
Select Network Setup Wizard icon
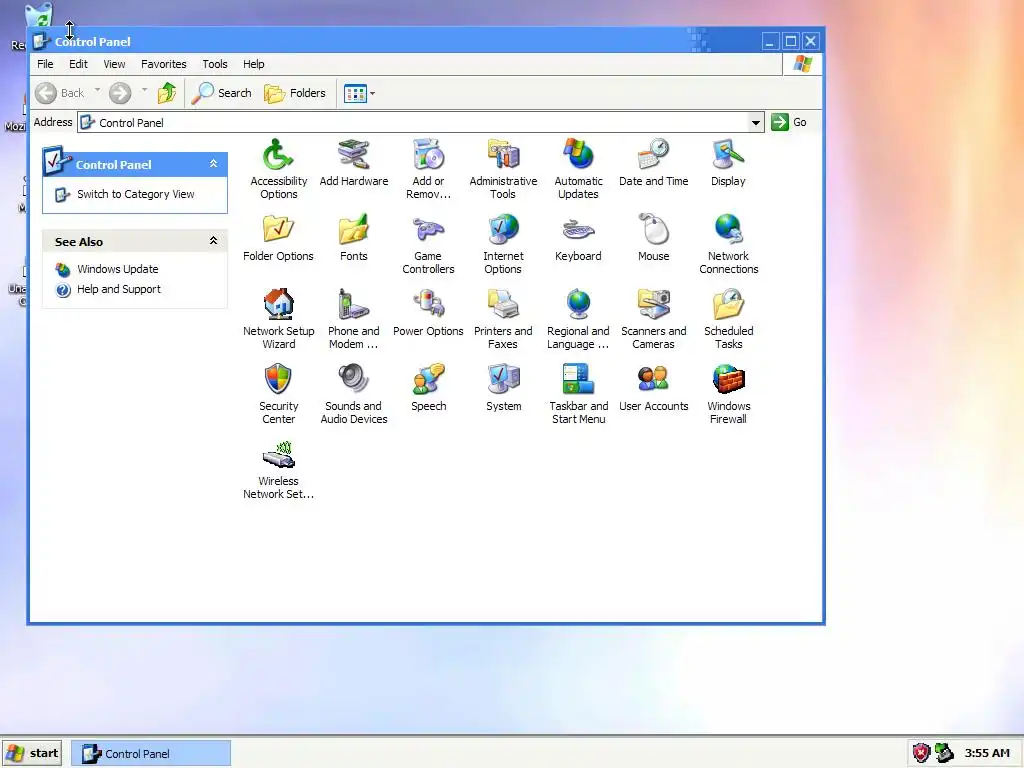(x=278, y=319)
